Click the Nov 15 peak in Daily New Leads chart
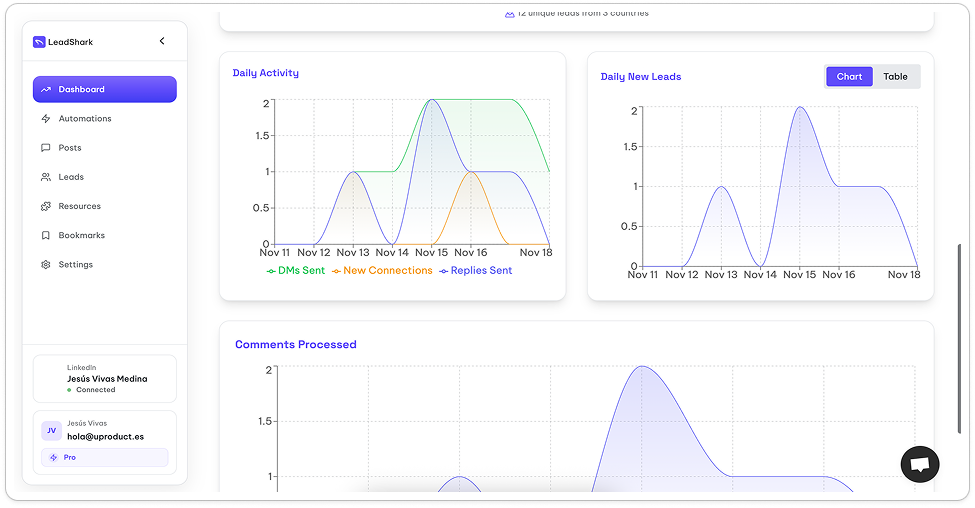Viewport: 975px width, 508px height. click(x=800, y=107)
